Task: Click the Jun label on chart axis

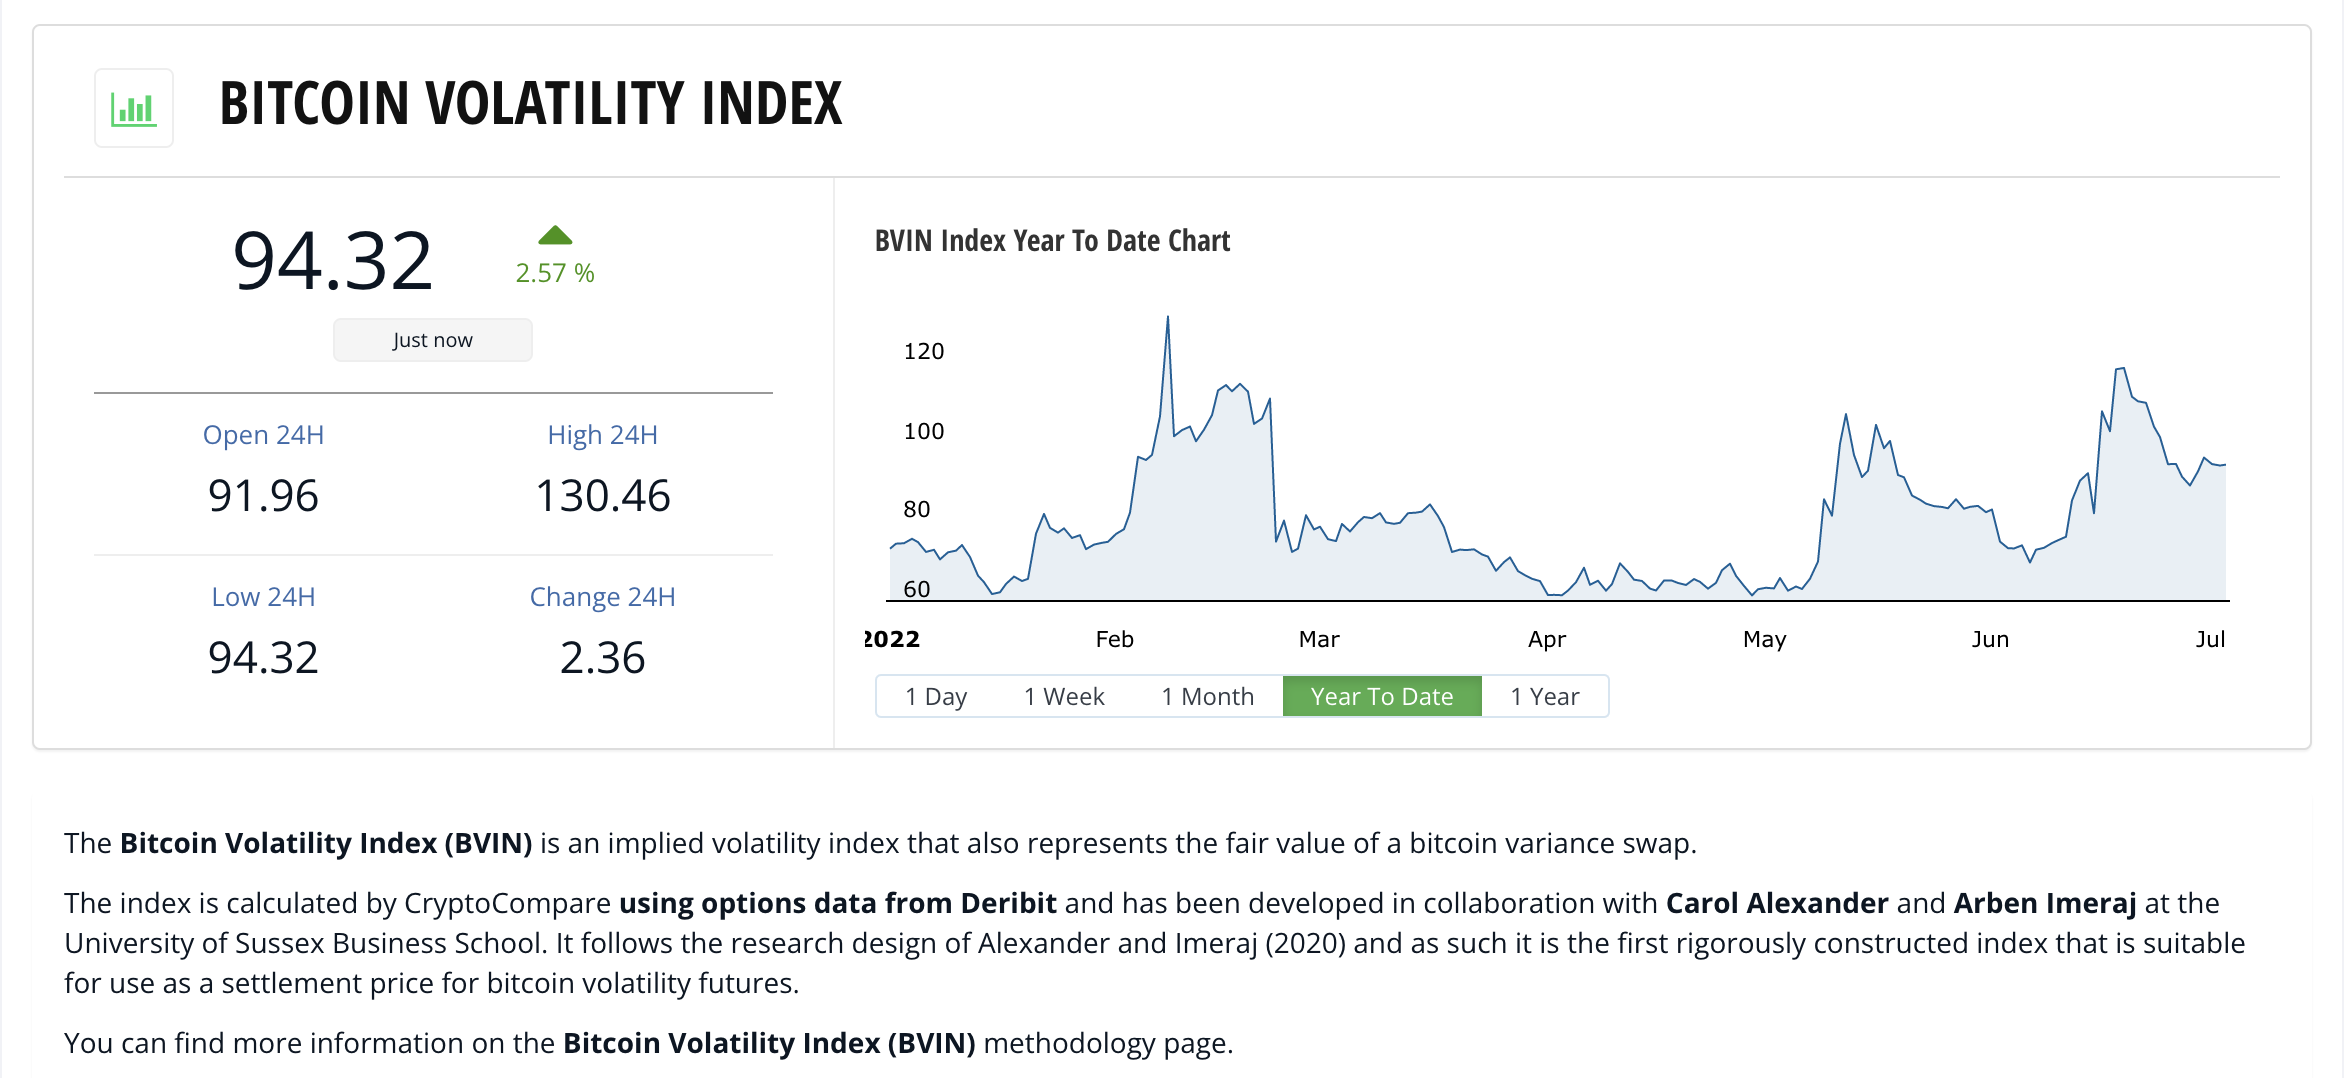Action: coord(1990,639)
